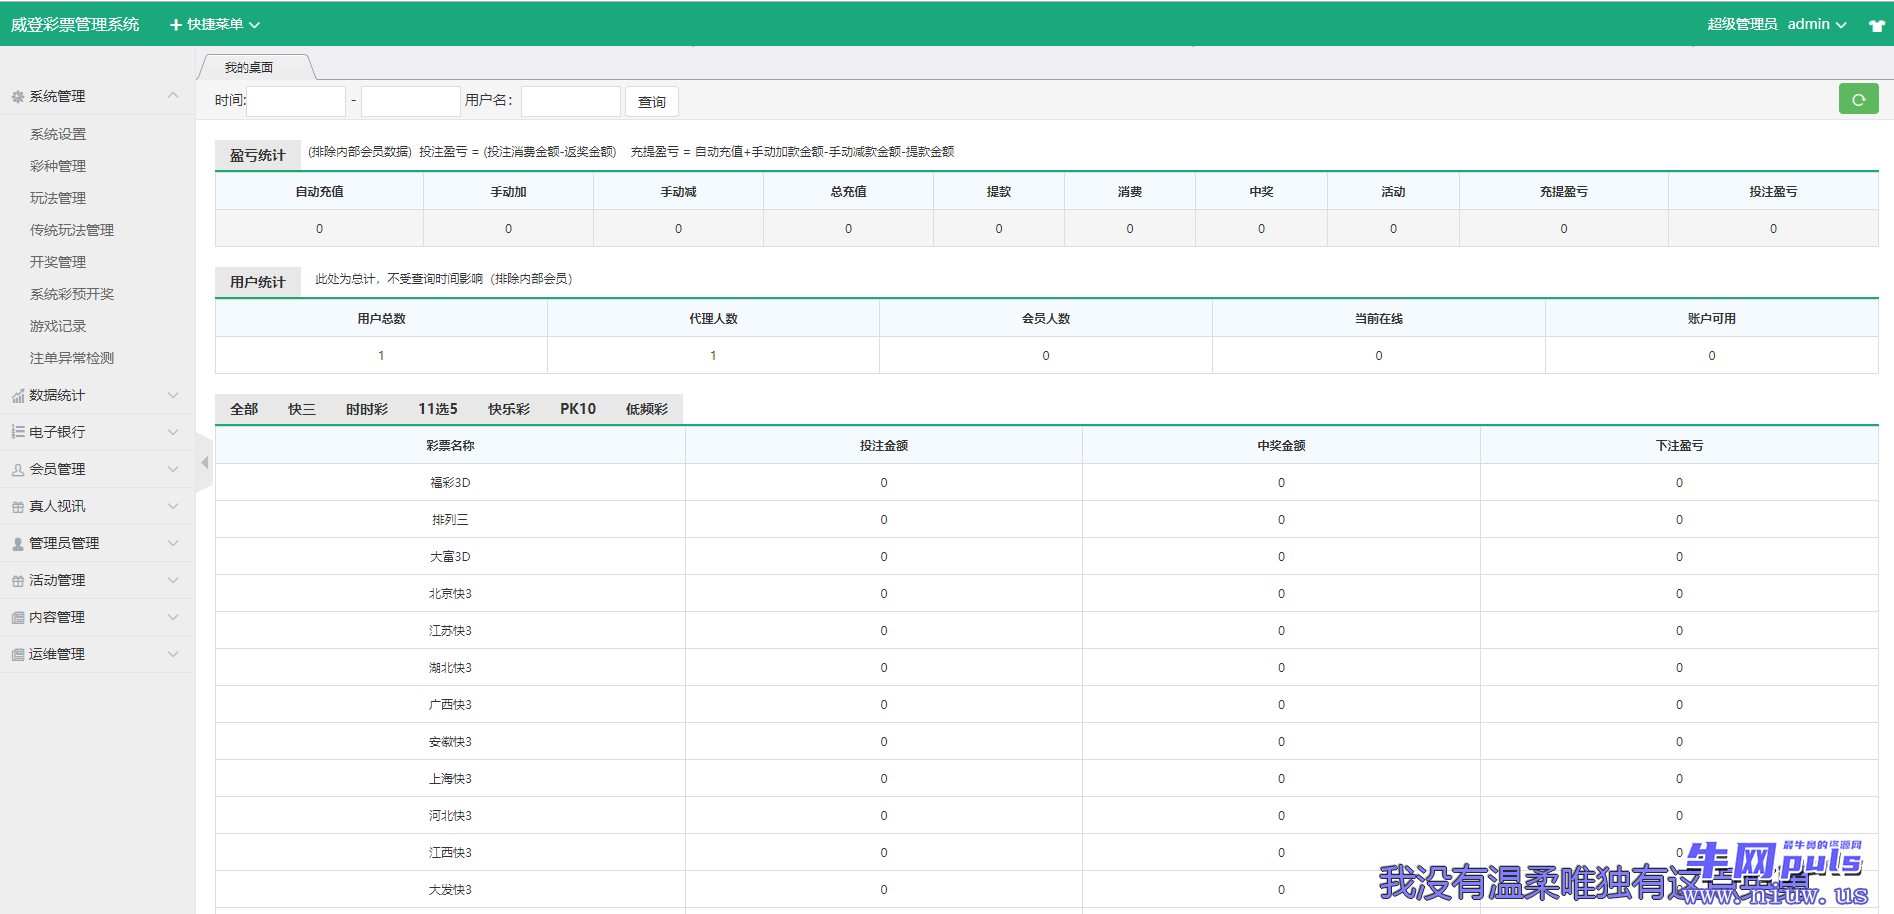Expand the 真人视讯 menu chevron
The height and width of the screenshot is (914, 1894).
point(173,506)
